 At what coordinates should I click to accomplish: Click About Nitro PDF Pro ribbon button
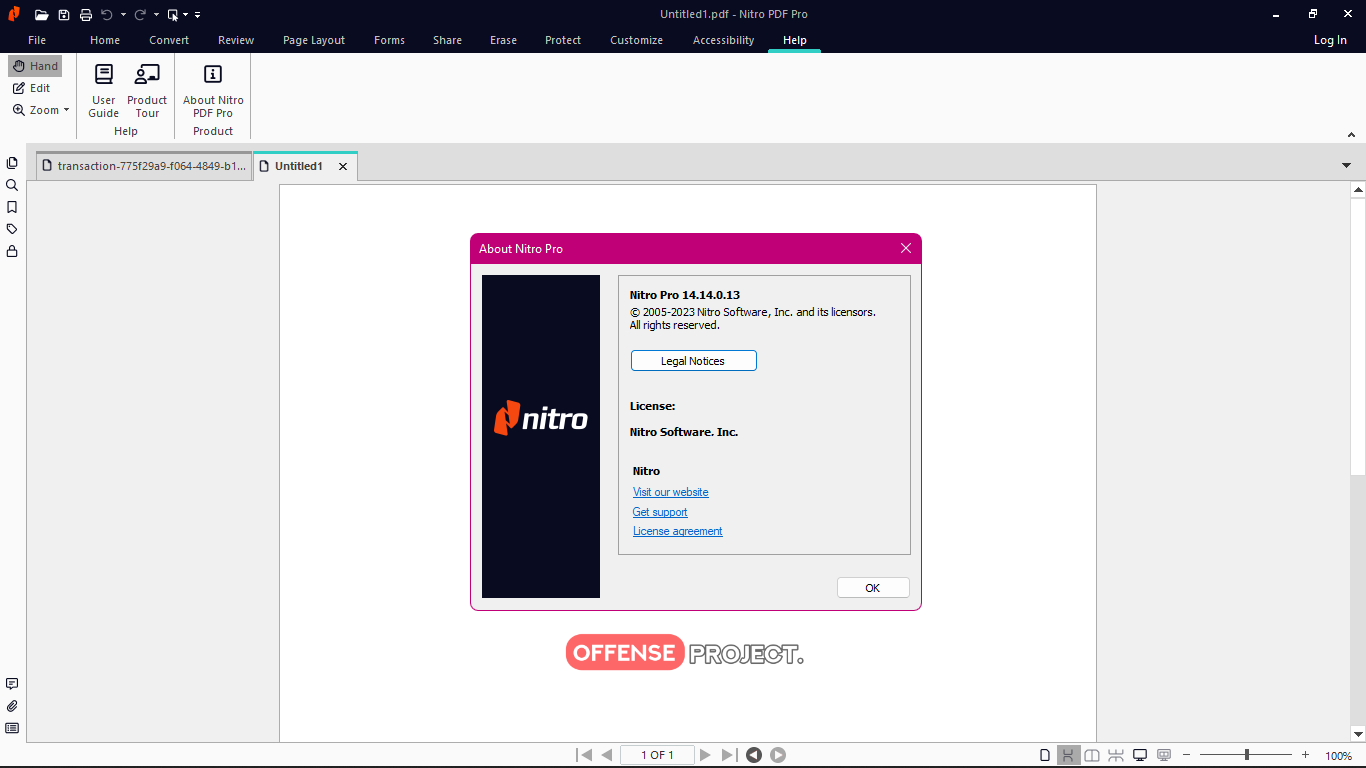click(213, 90)
